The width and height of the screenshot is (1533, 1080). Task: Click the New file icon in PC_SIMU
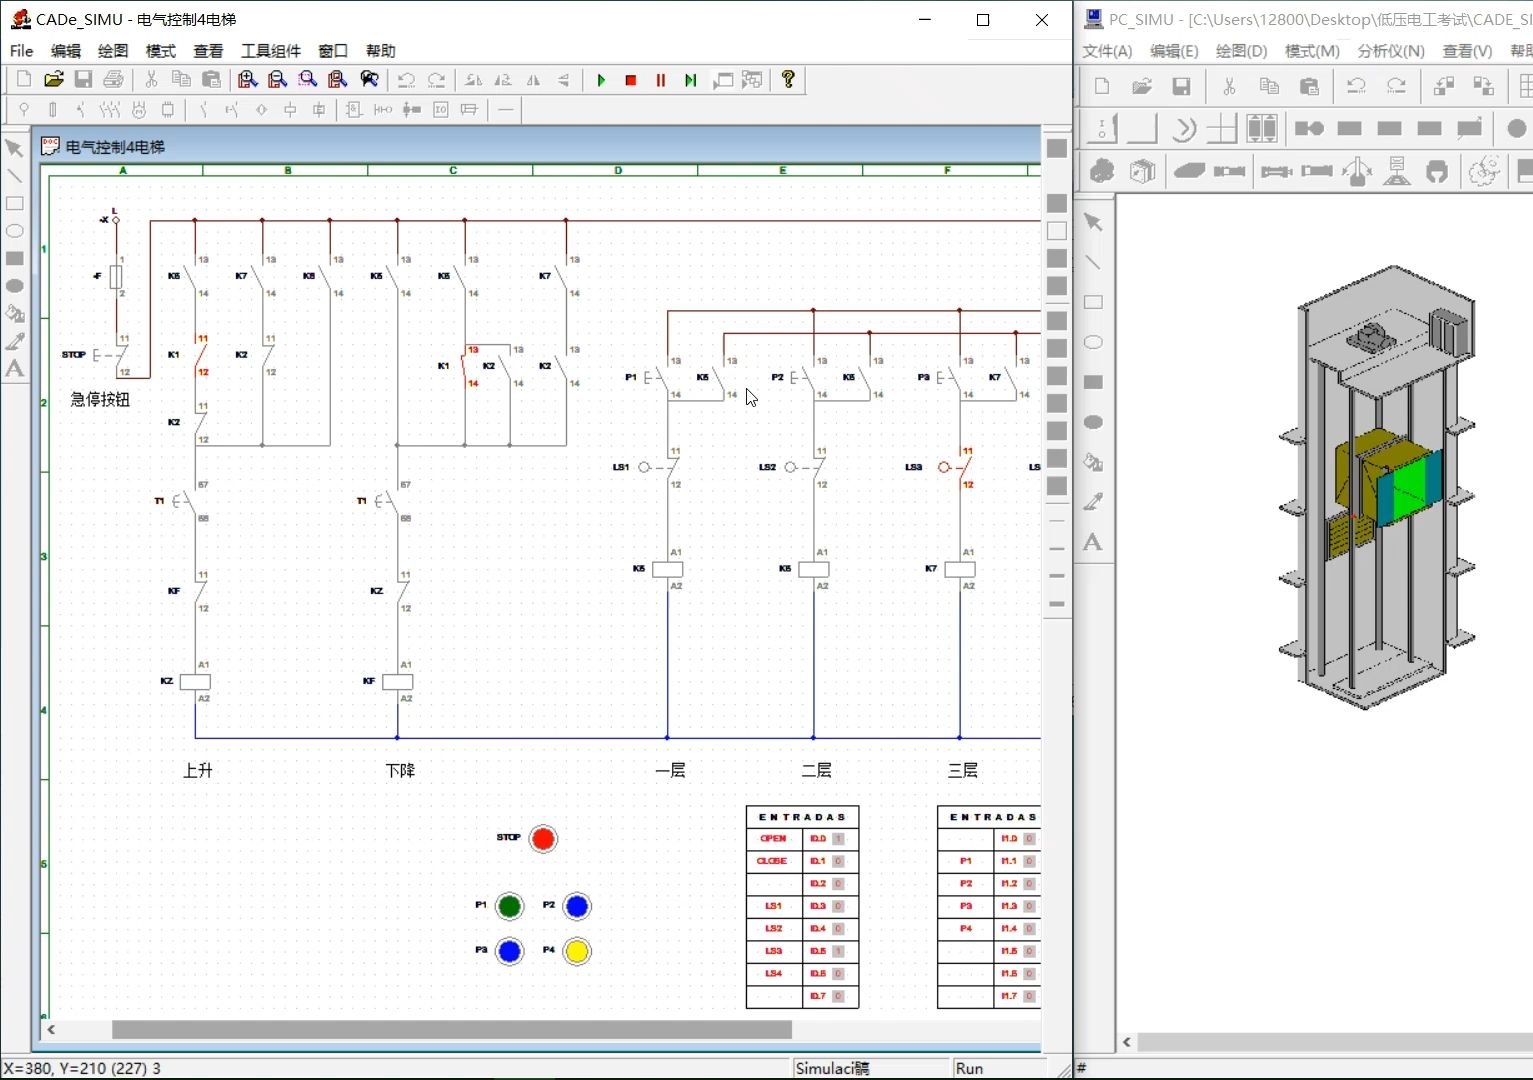(x=1102, y=86)
